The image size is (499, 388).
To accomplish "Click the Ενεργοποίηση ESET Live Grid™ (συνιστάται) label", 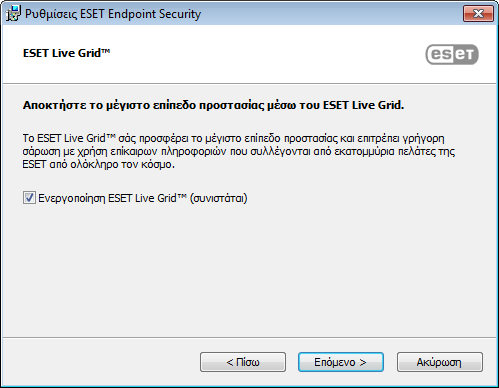I will (x=143, y=198).
